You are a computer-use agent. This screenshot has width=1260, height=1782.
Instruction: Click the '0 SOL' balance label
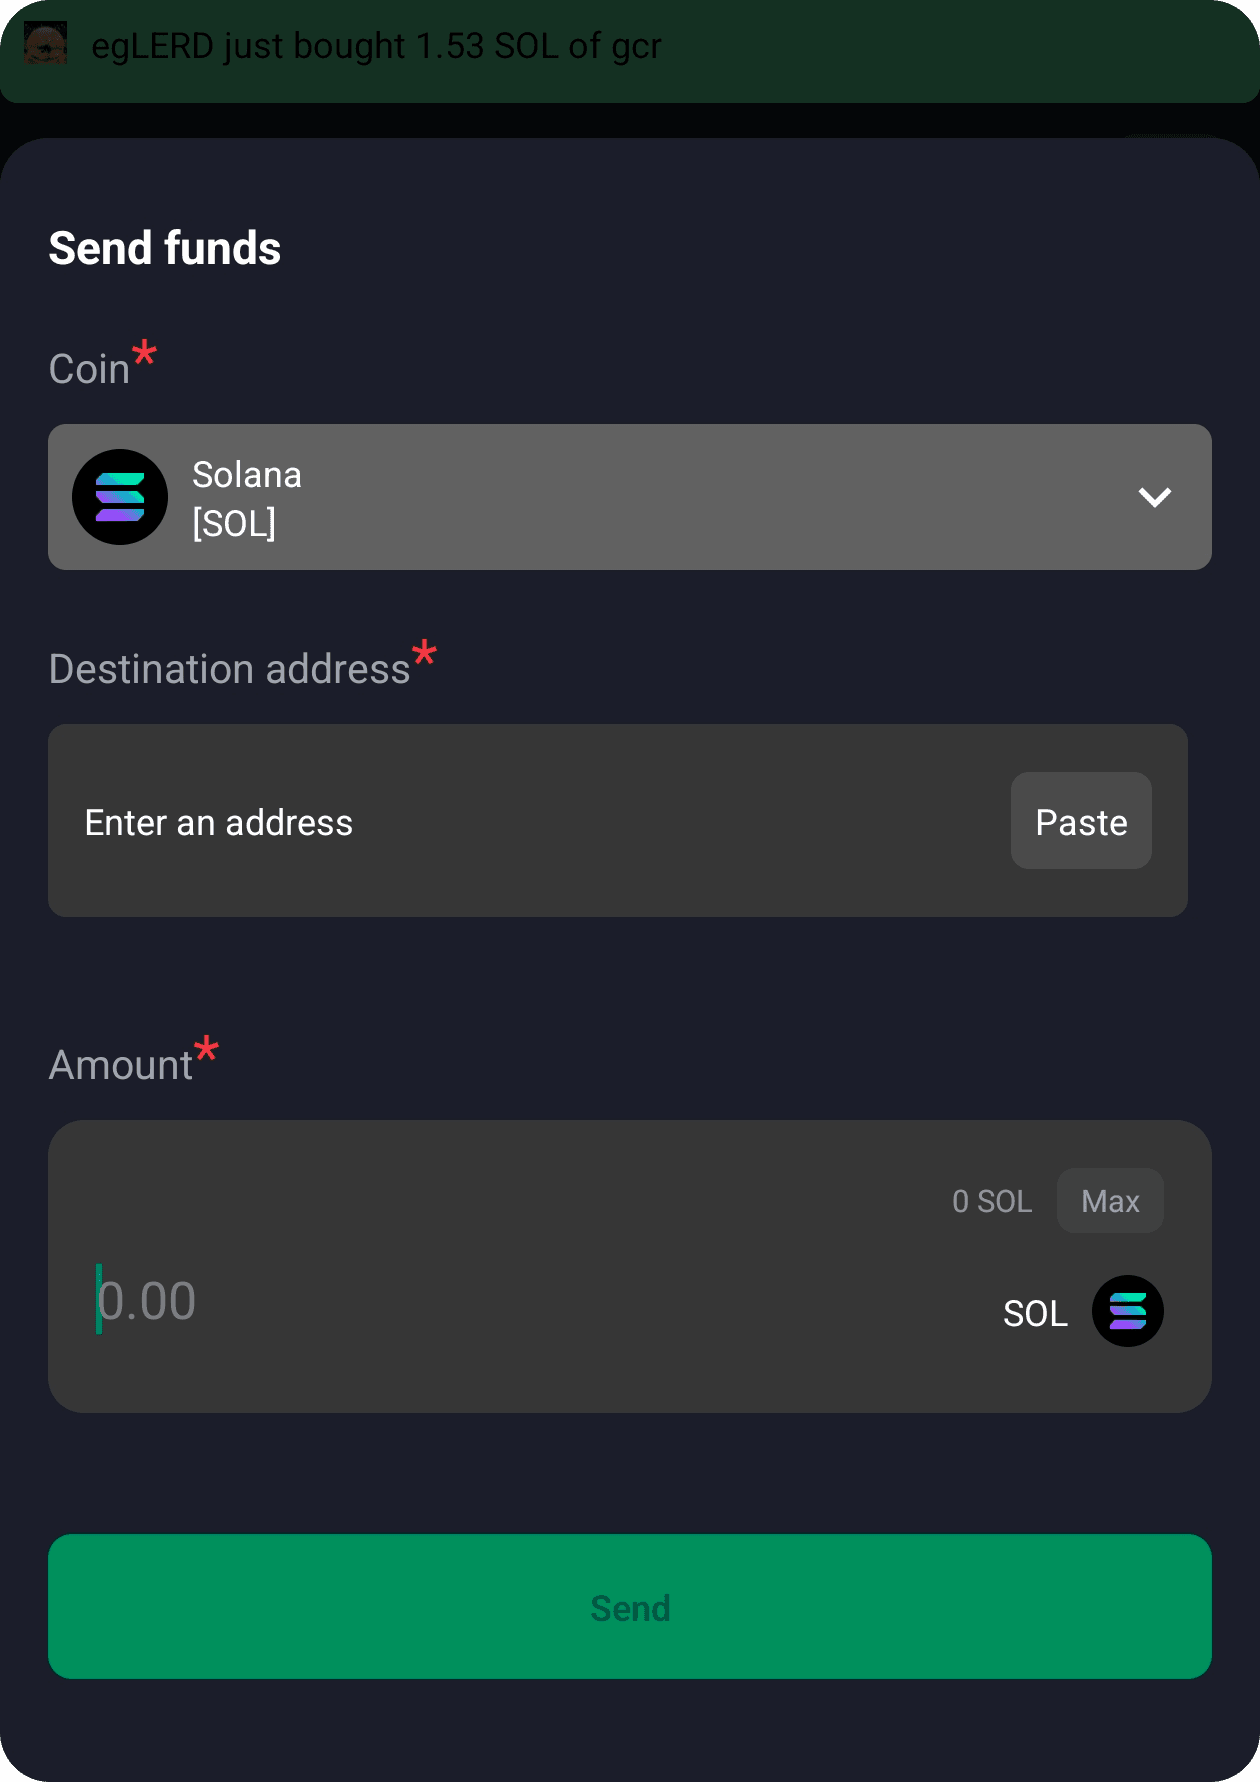pyautogui.click(x=993, y=1201)
